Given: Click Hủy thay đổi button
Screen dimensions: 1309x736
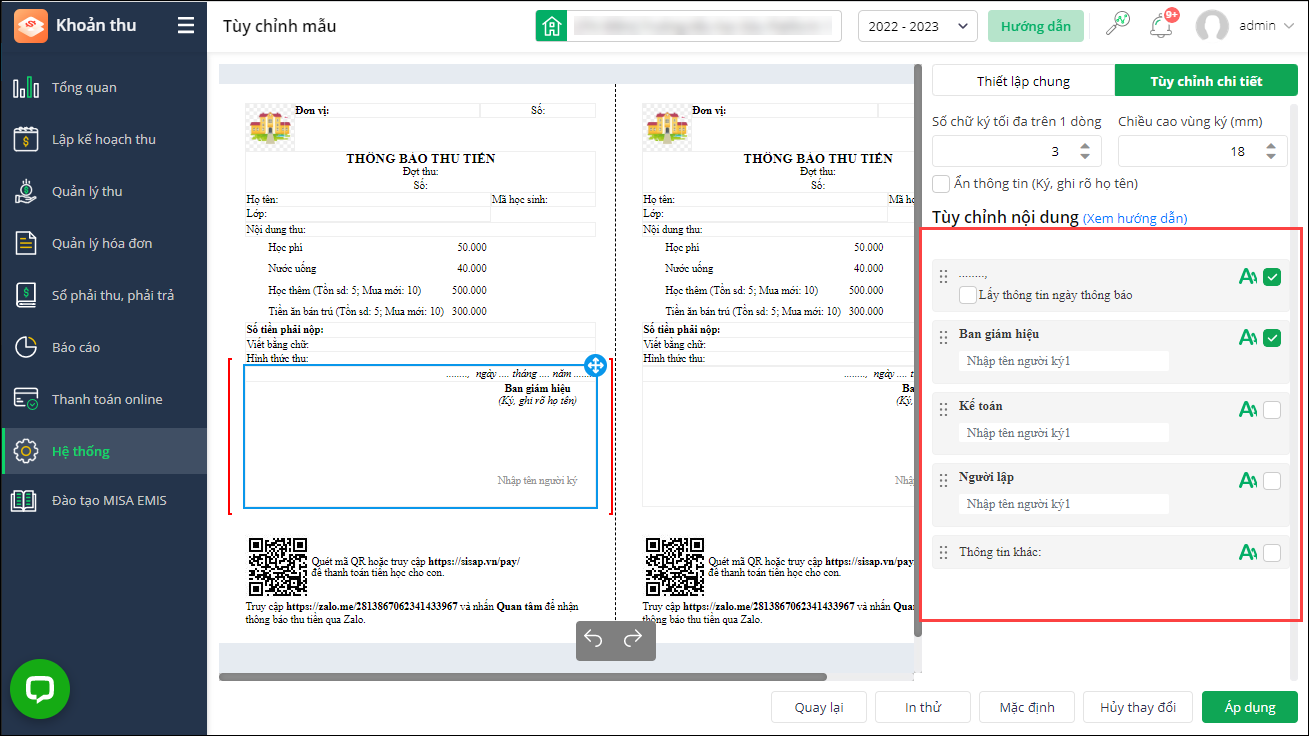Looking at the screenshot, I should click(x=1139, y=707).
